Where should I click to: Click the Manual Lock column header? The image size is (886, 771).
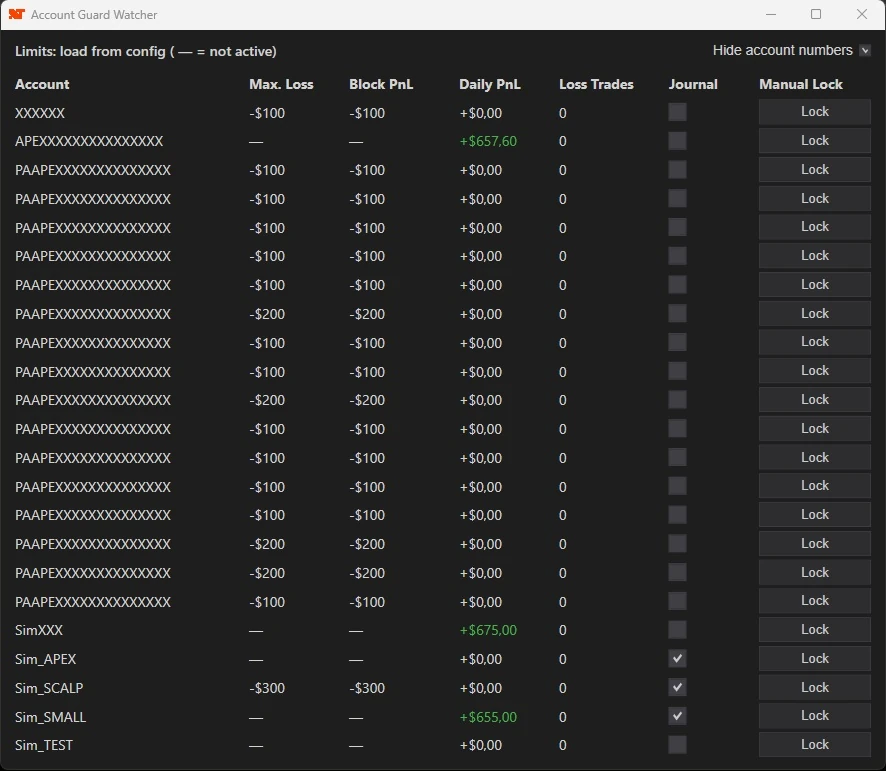(x=801, y=84)
